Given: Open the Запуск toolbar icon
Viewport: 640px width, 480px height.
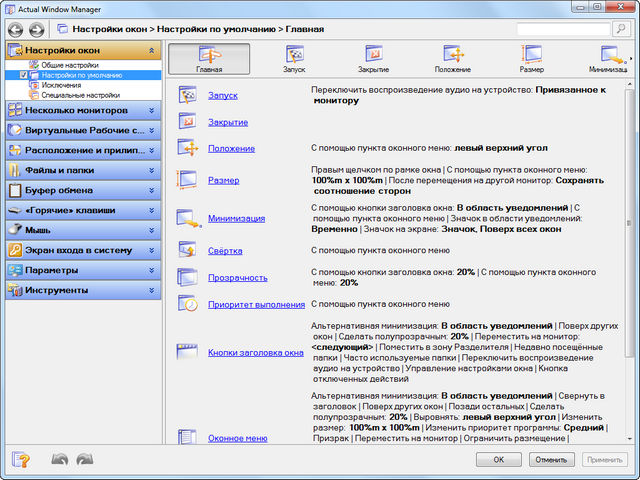Looking at the screenshot, I should [295, 59].
